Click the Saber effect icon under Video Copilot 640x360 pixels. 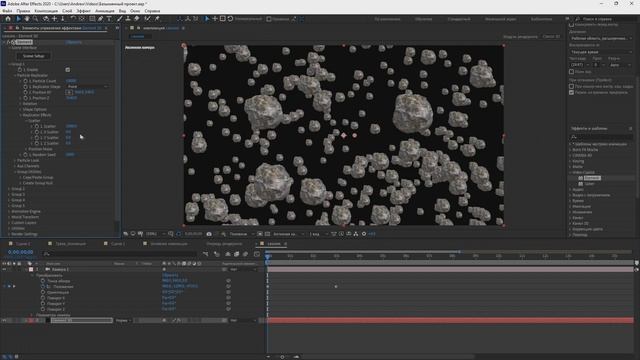click(x=581, y=184)
